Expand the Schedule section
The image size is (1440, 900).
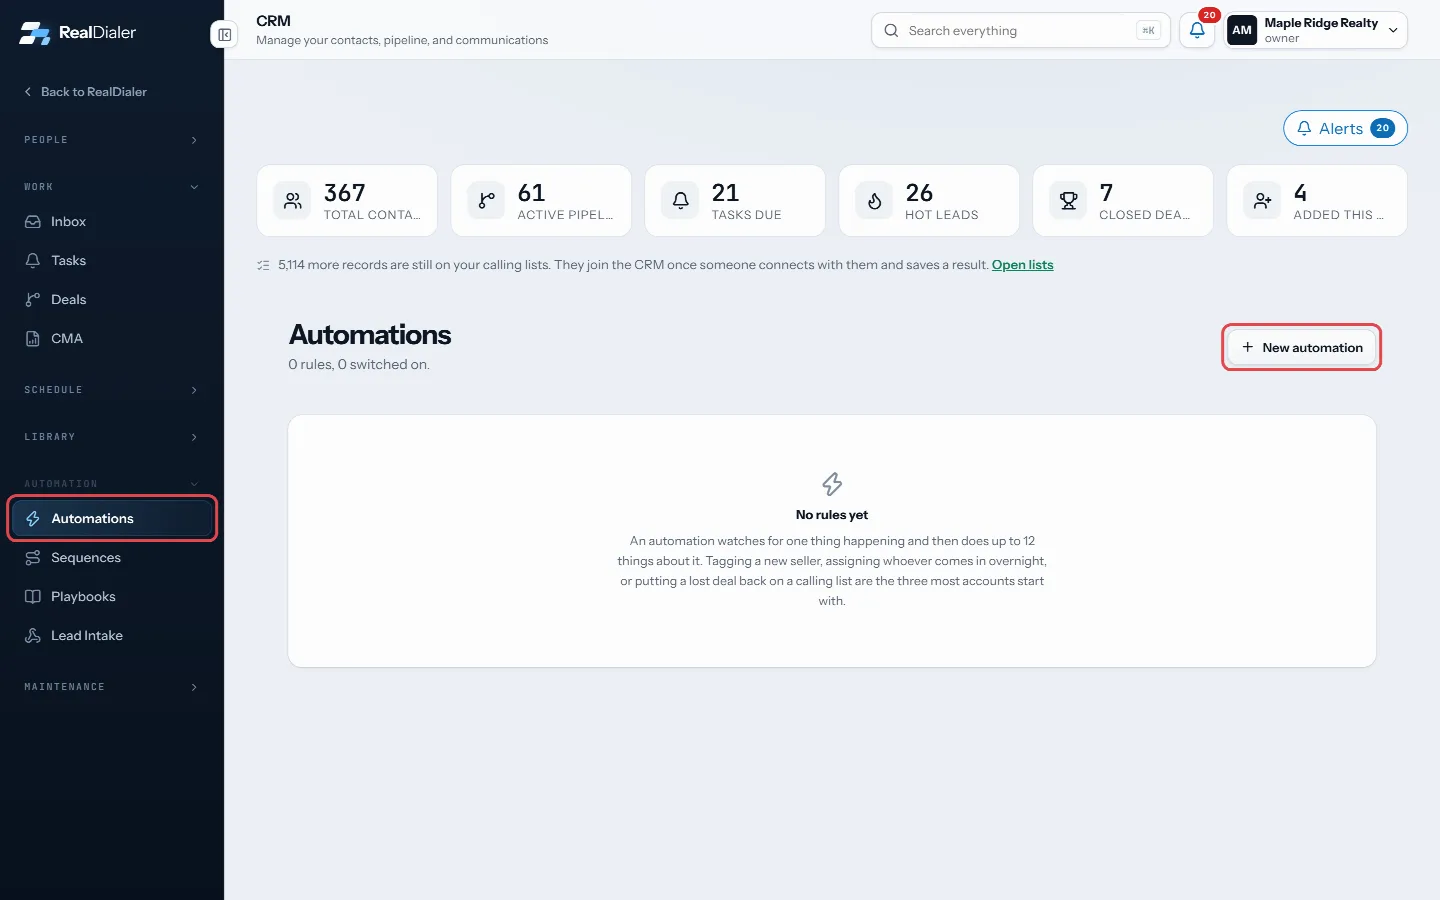click(x=112, y=390)
